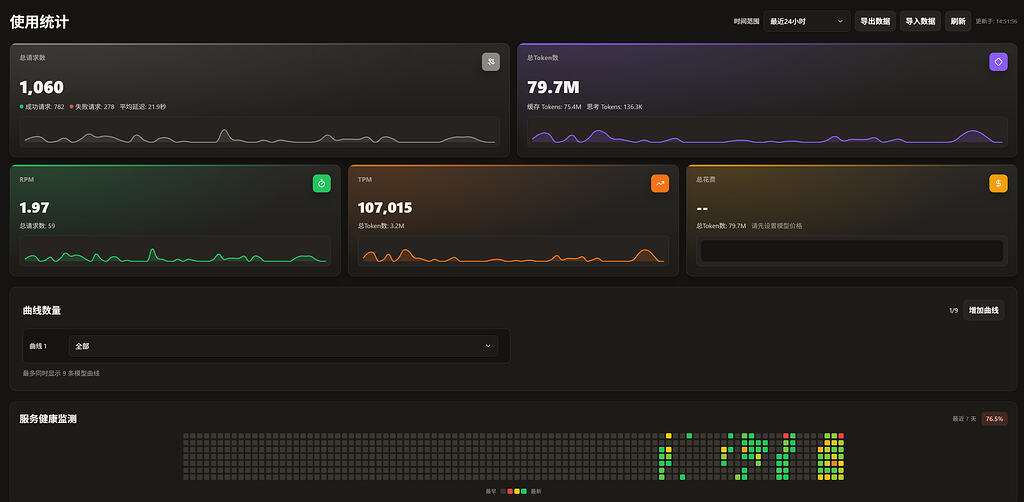Click the 最早 legend label
This screenshot has width=1024, height=502.
point(490,491)
